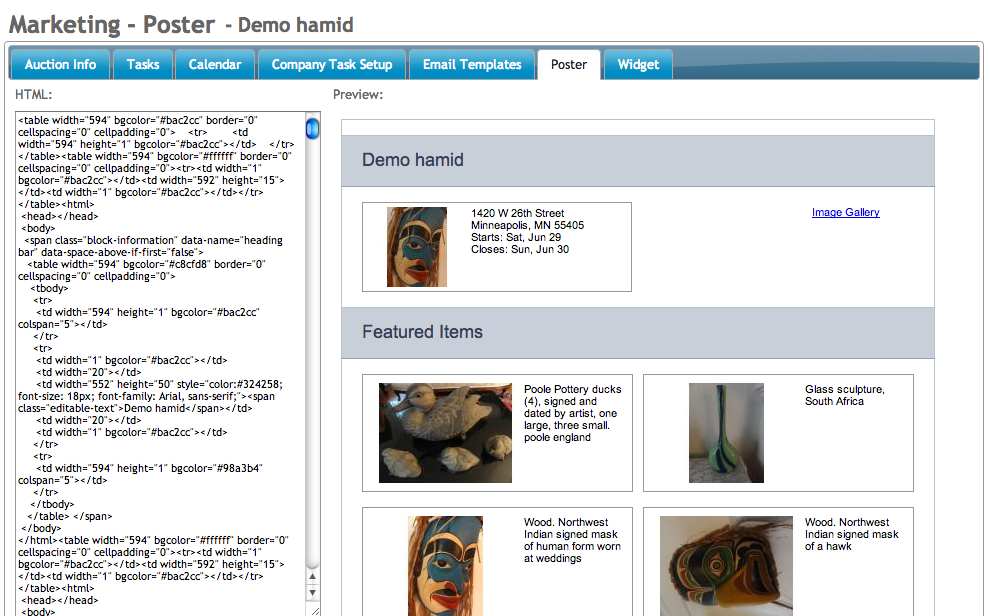Follow the Image Gallery link
This screenshot has width=990, height=616.
[845, 212]
